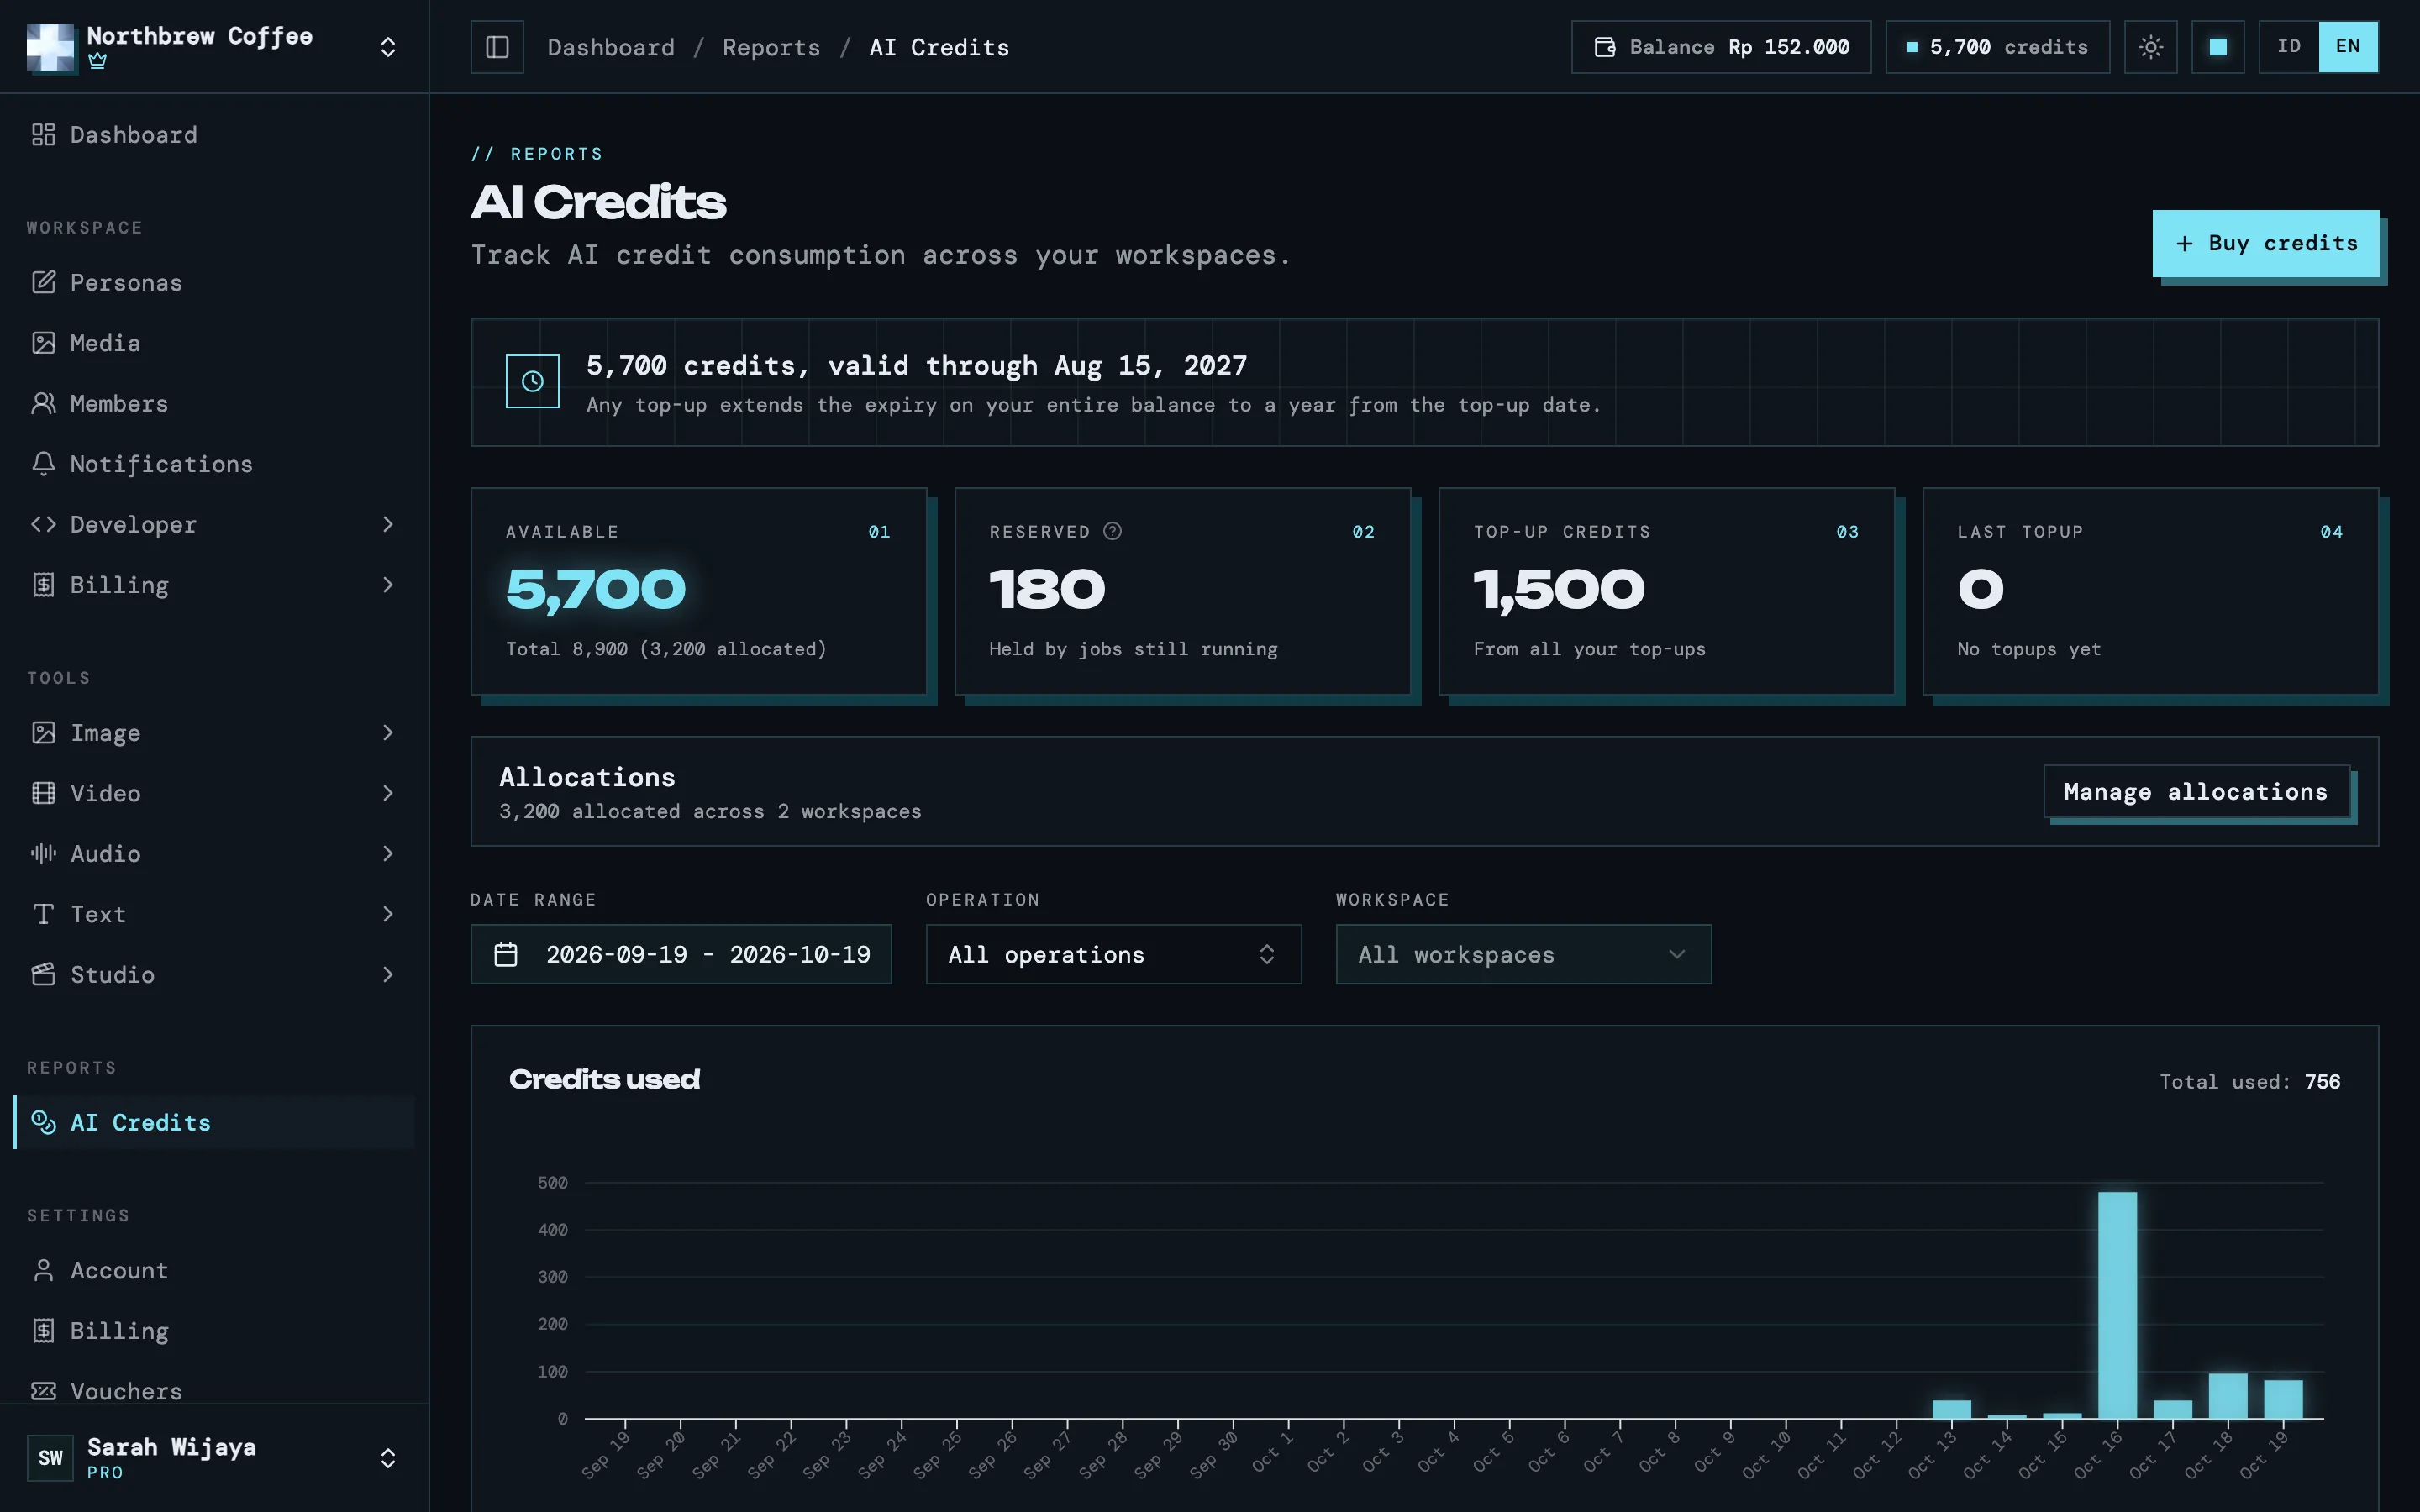
Task: Click the Audio waveform icon
Action: pyautogui.click(x=43, y=853)
